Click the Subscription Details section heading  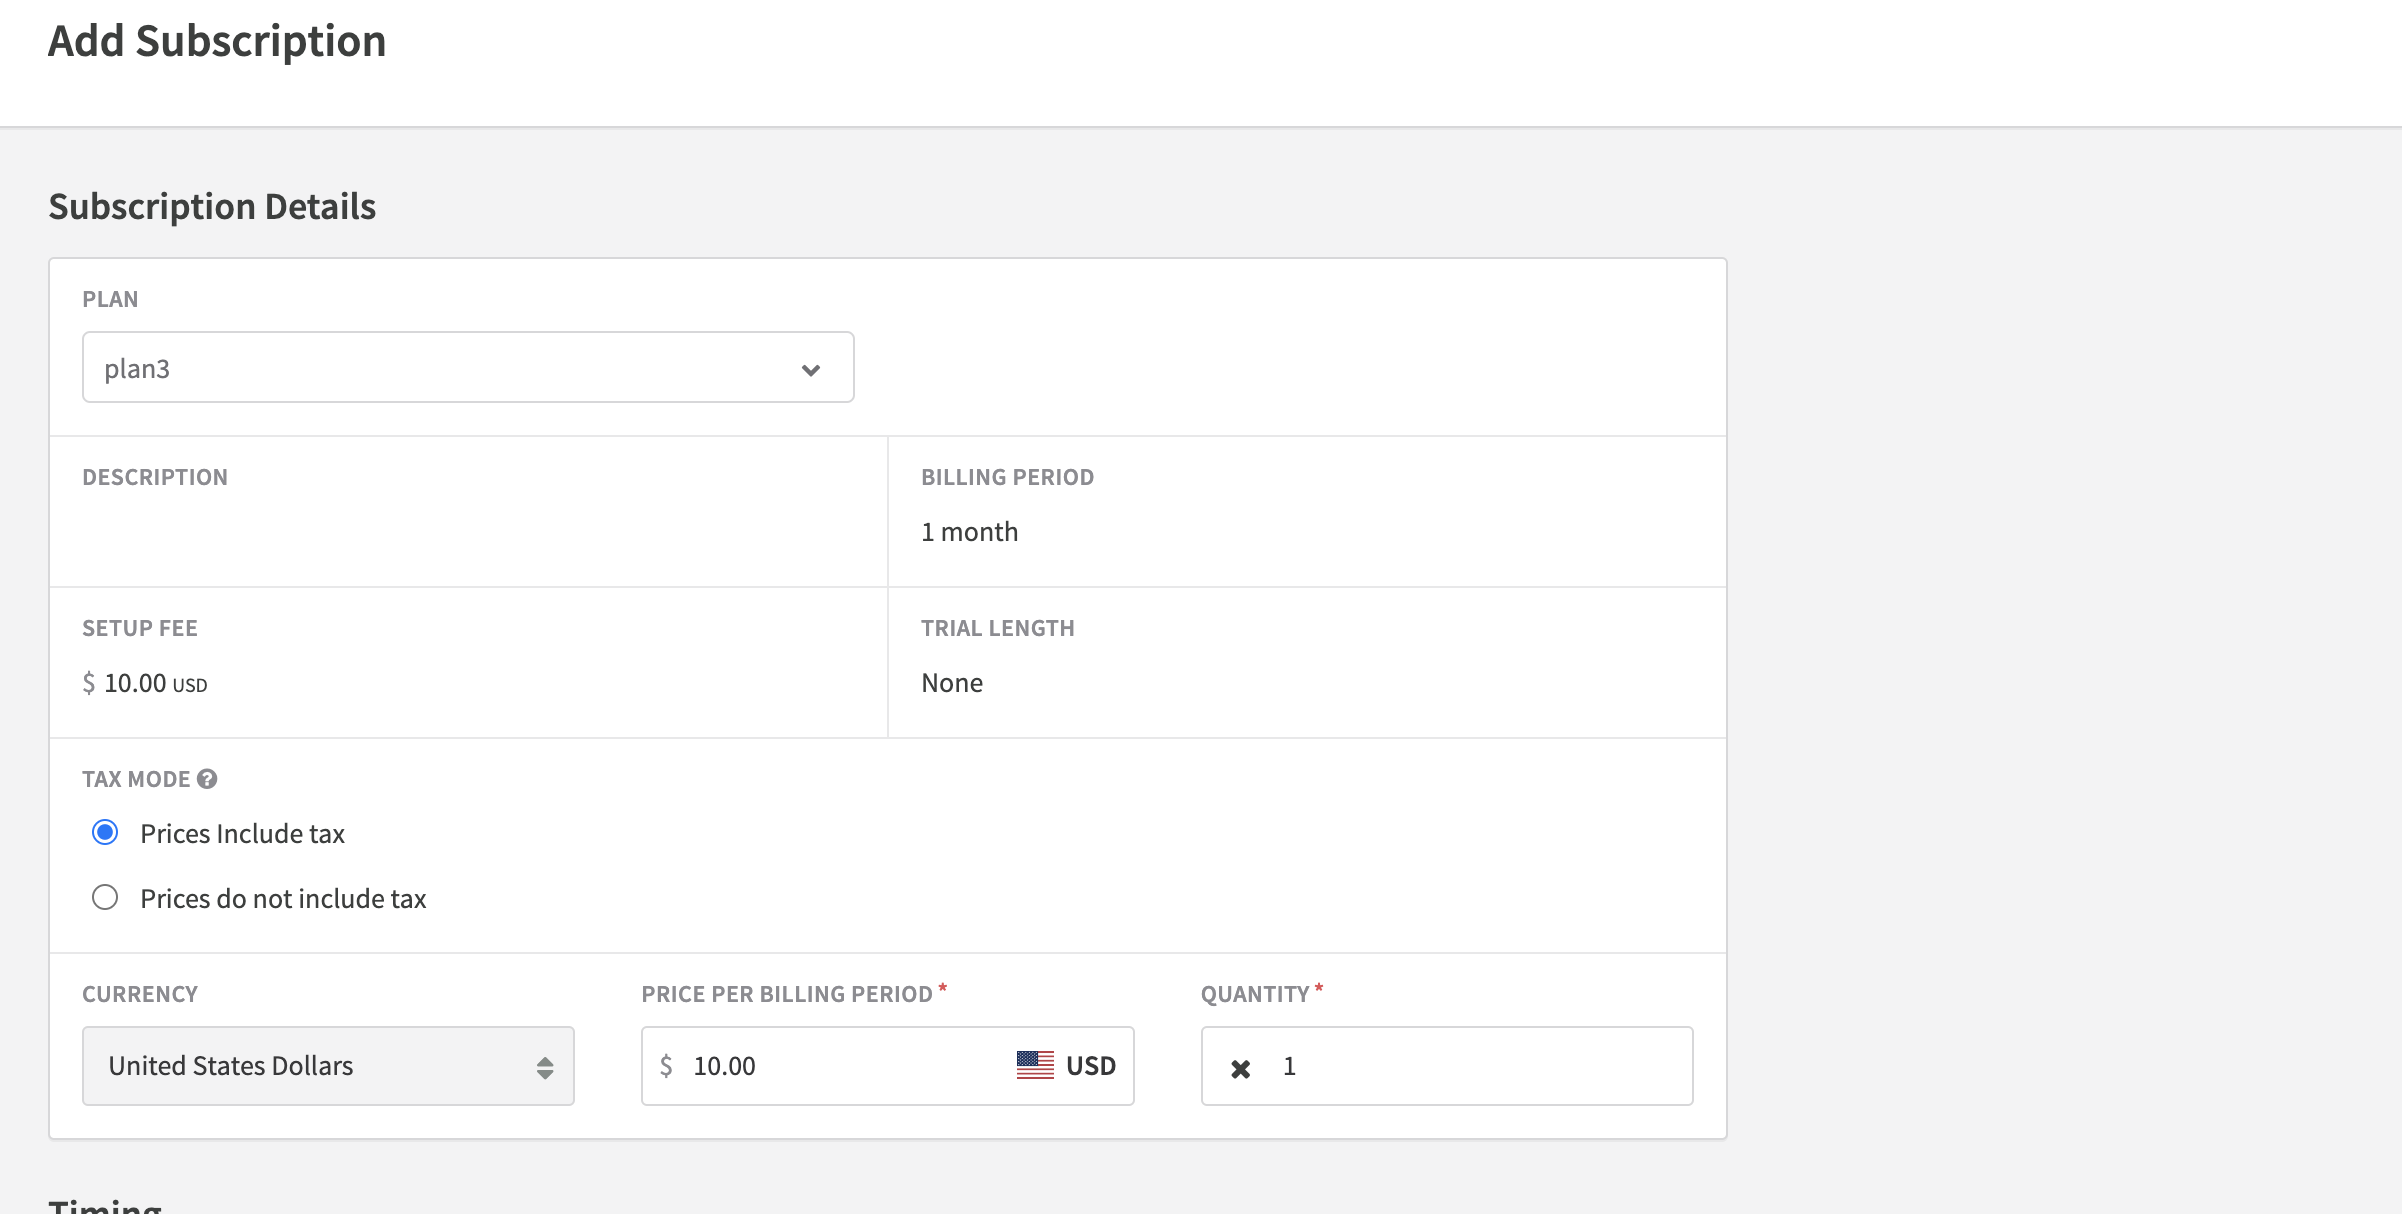coord(212,207)
